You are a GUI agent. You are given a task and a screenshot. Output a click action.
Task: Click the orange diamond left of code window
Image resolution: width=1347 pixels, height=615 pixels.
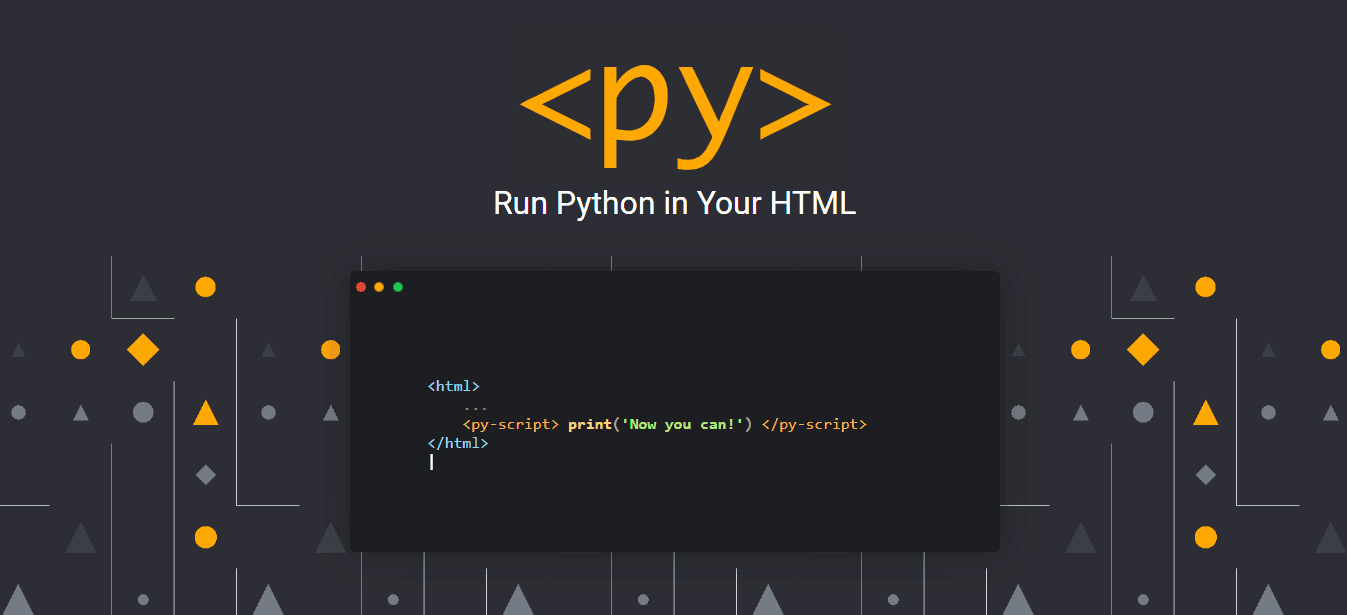tap(143, 350)
